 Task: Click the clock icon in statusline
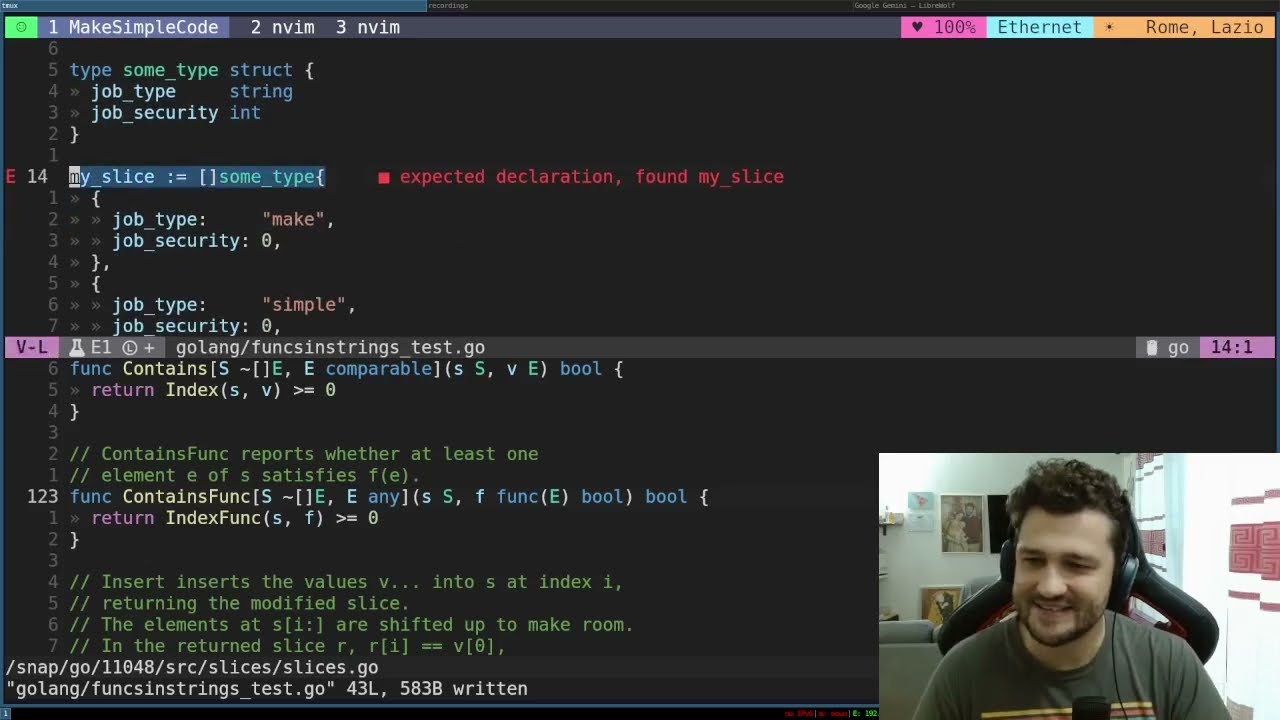(129, 348)
